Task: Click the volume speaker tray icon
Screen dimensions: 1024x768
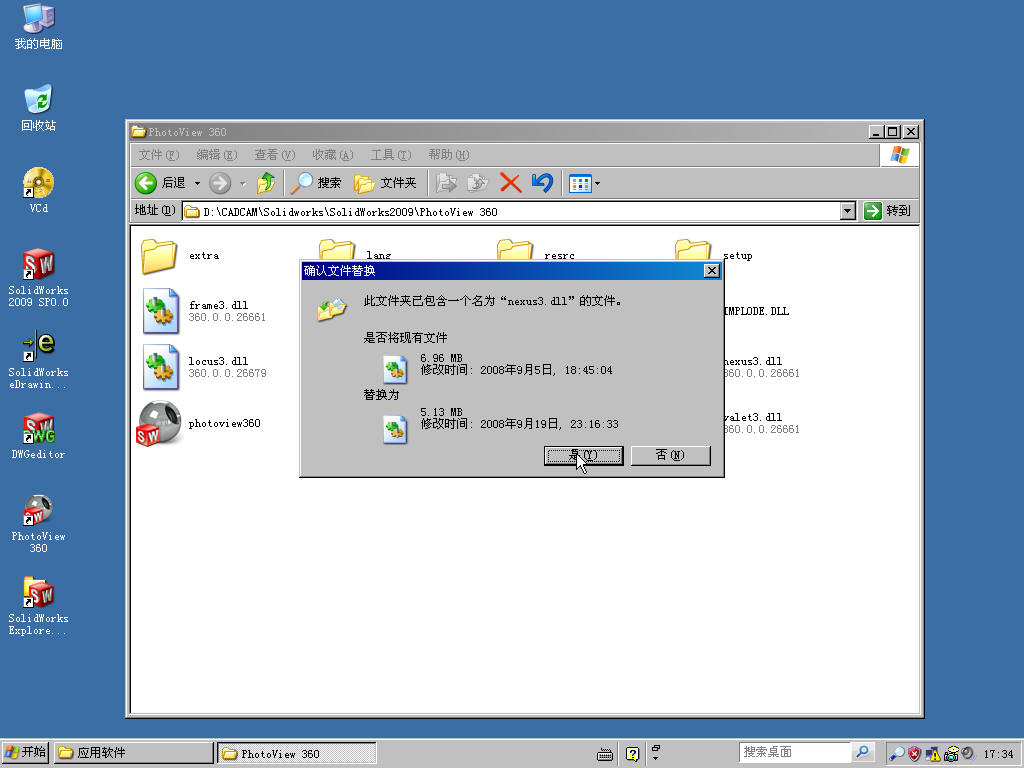Action: pos(968,754)
